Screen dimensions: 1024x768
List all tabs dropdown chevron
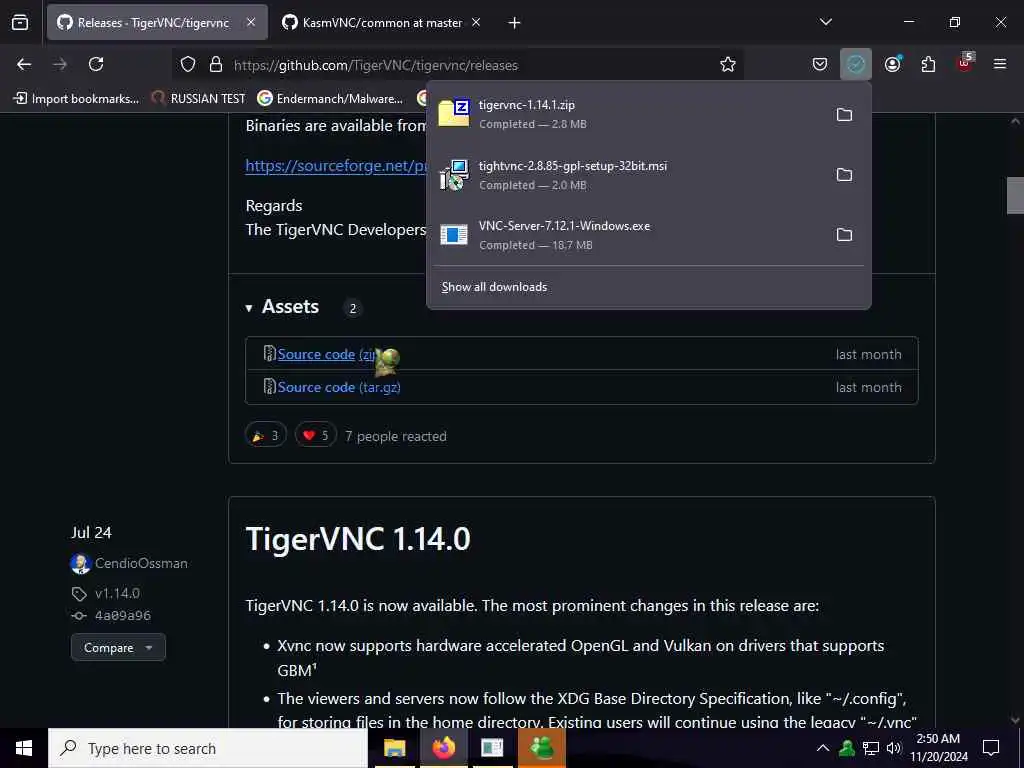(825, 22)
